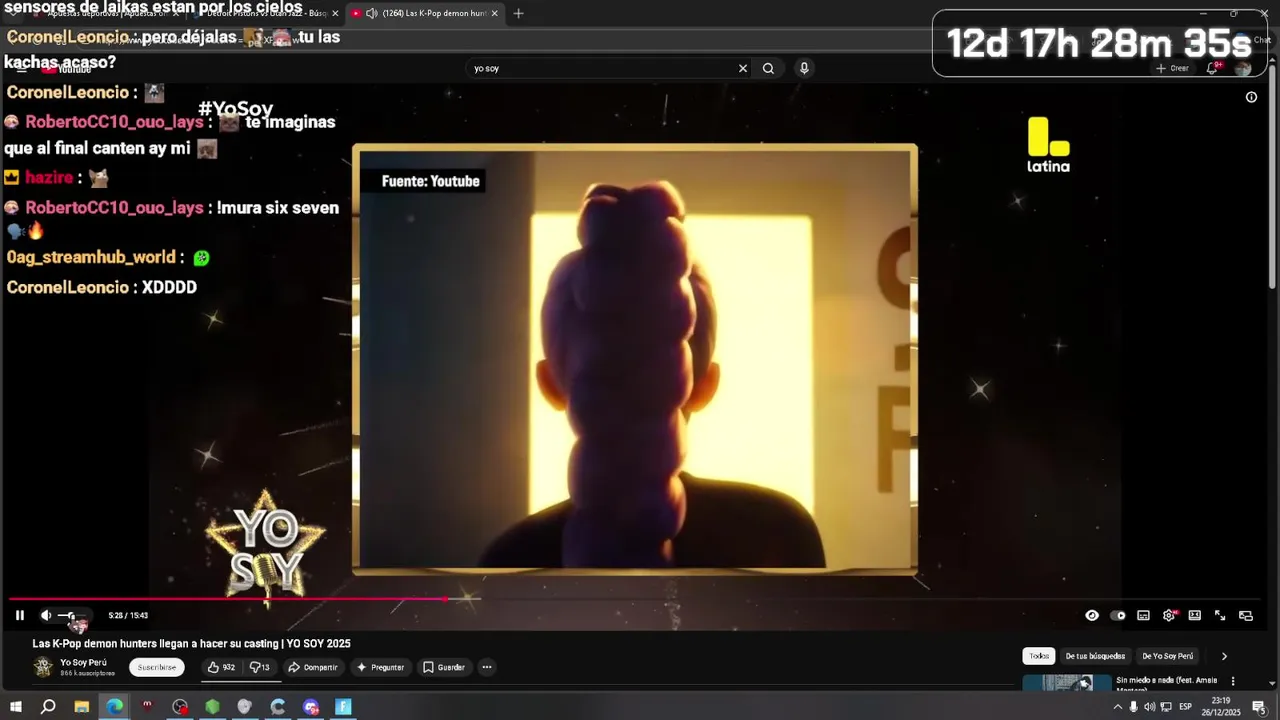The height and width of the screenshot is (720, 1280).
Task: Open the miniplayer picture-in-picture icon
Action: (x=1246, y=615)
